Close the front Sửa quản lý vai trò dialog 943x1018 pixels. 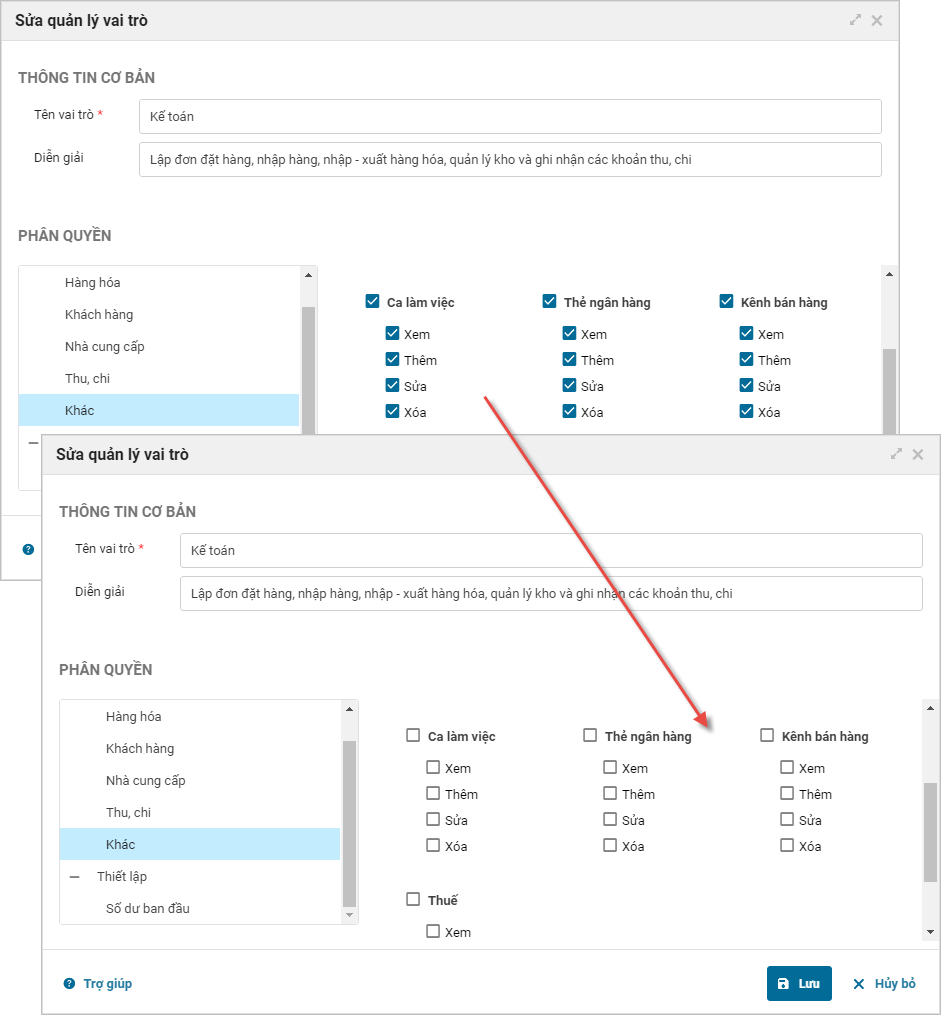(x=918, y=454)
